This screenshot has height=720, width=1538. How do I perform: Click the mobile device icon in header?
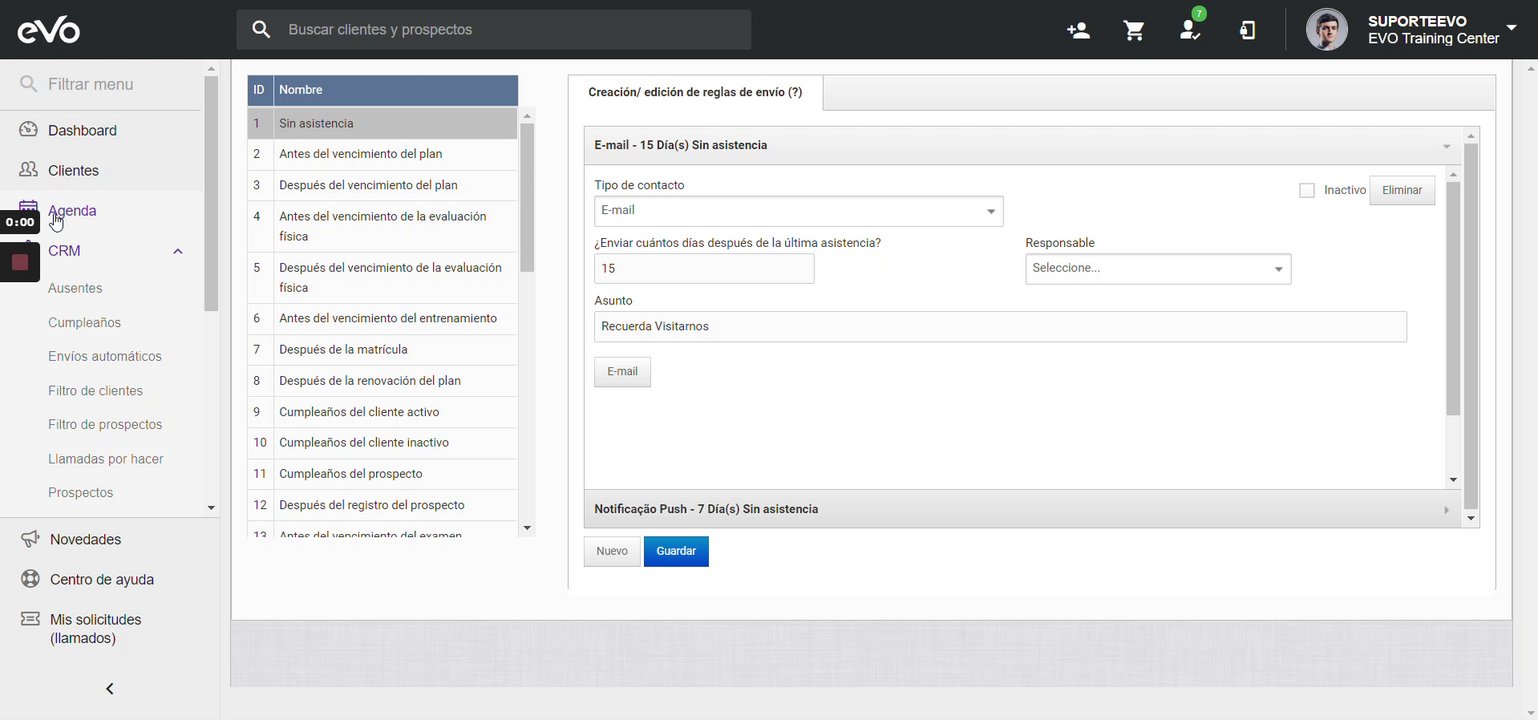click(1247, 30)
